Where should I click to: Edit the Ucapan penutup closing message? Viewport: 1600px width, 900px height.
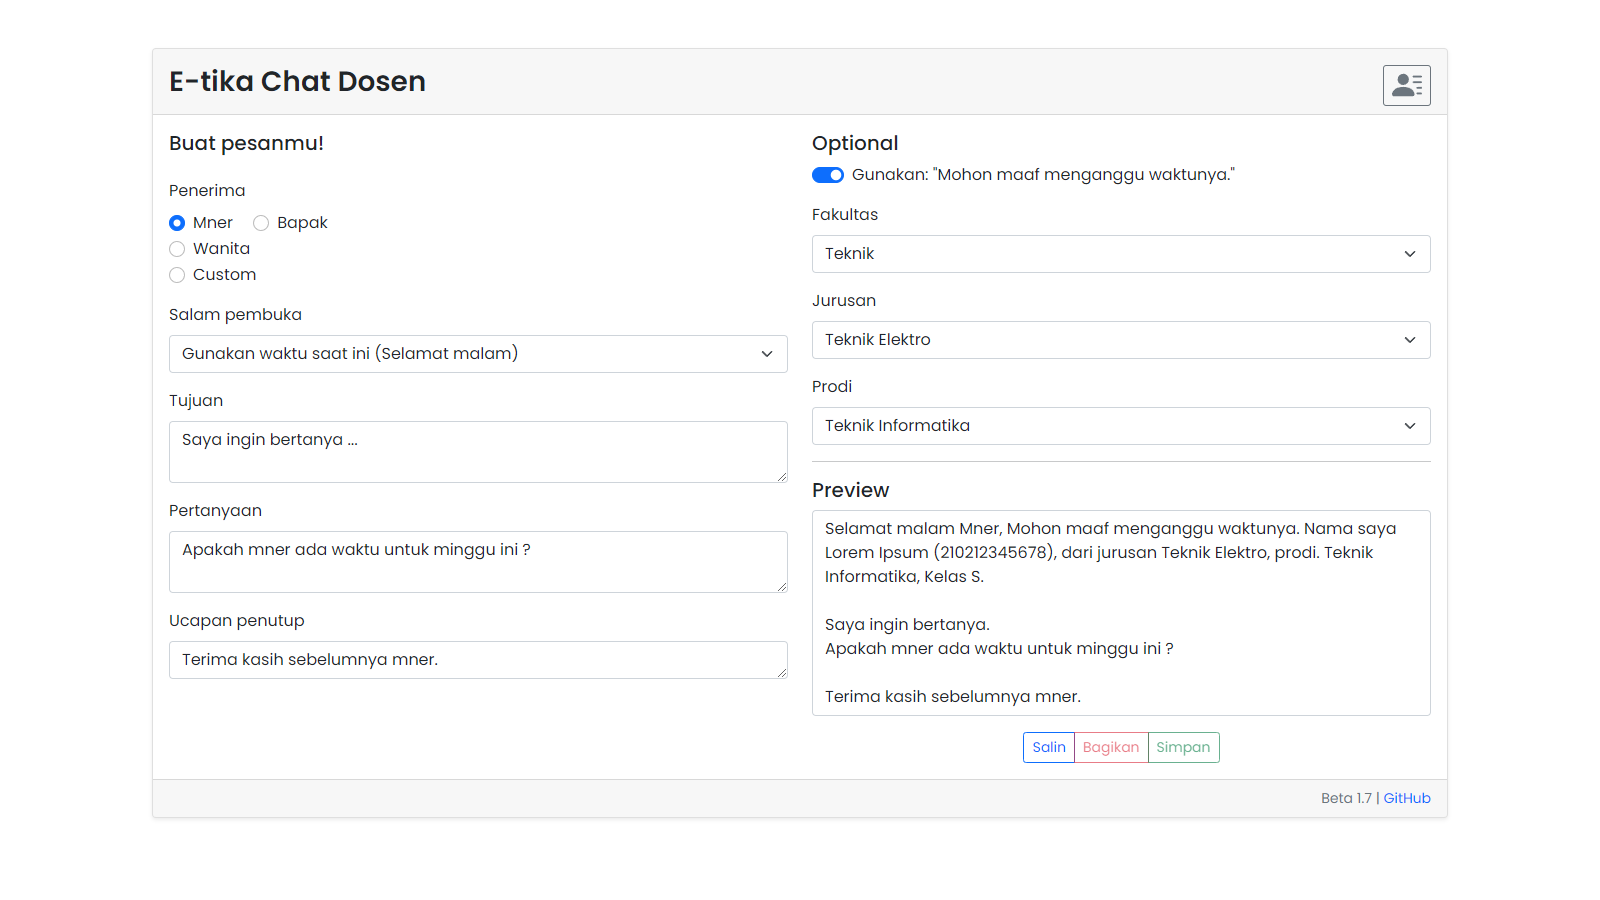point(478,660)
